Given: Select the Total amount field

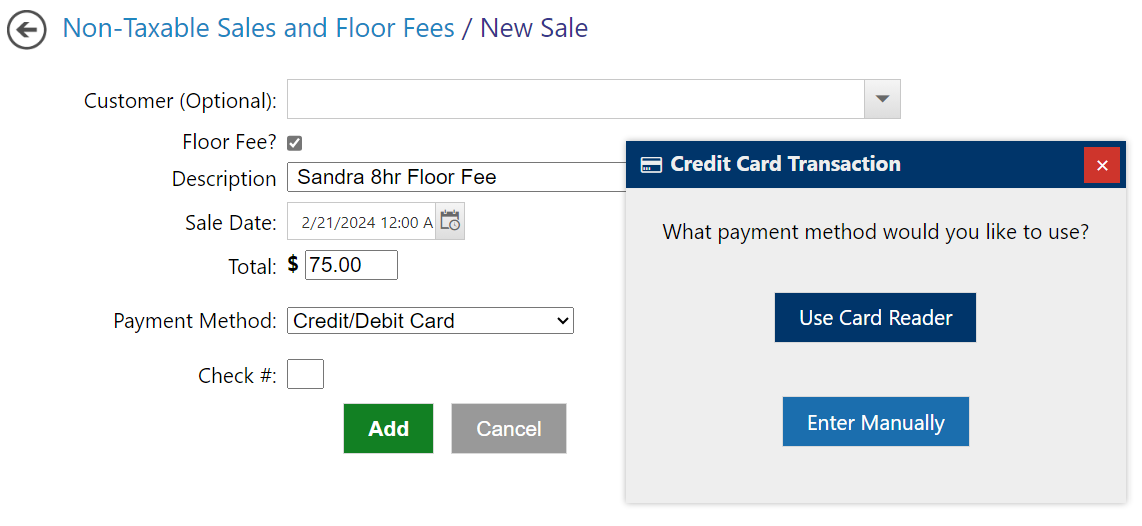Looking at the screenshot, I should [351, 265].
